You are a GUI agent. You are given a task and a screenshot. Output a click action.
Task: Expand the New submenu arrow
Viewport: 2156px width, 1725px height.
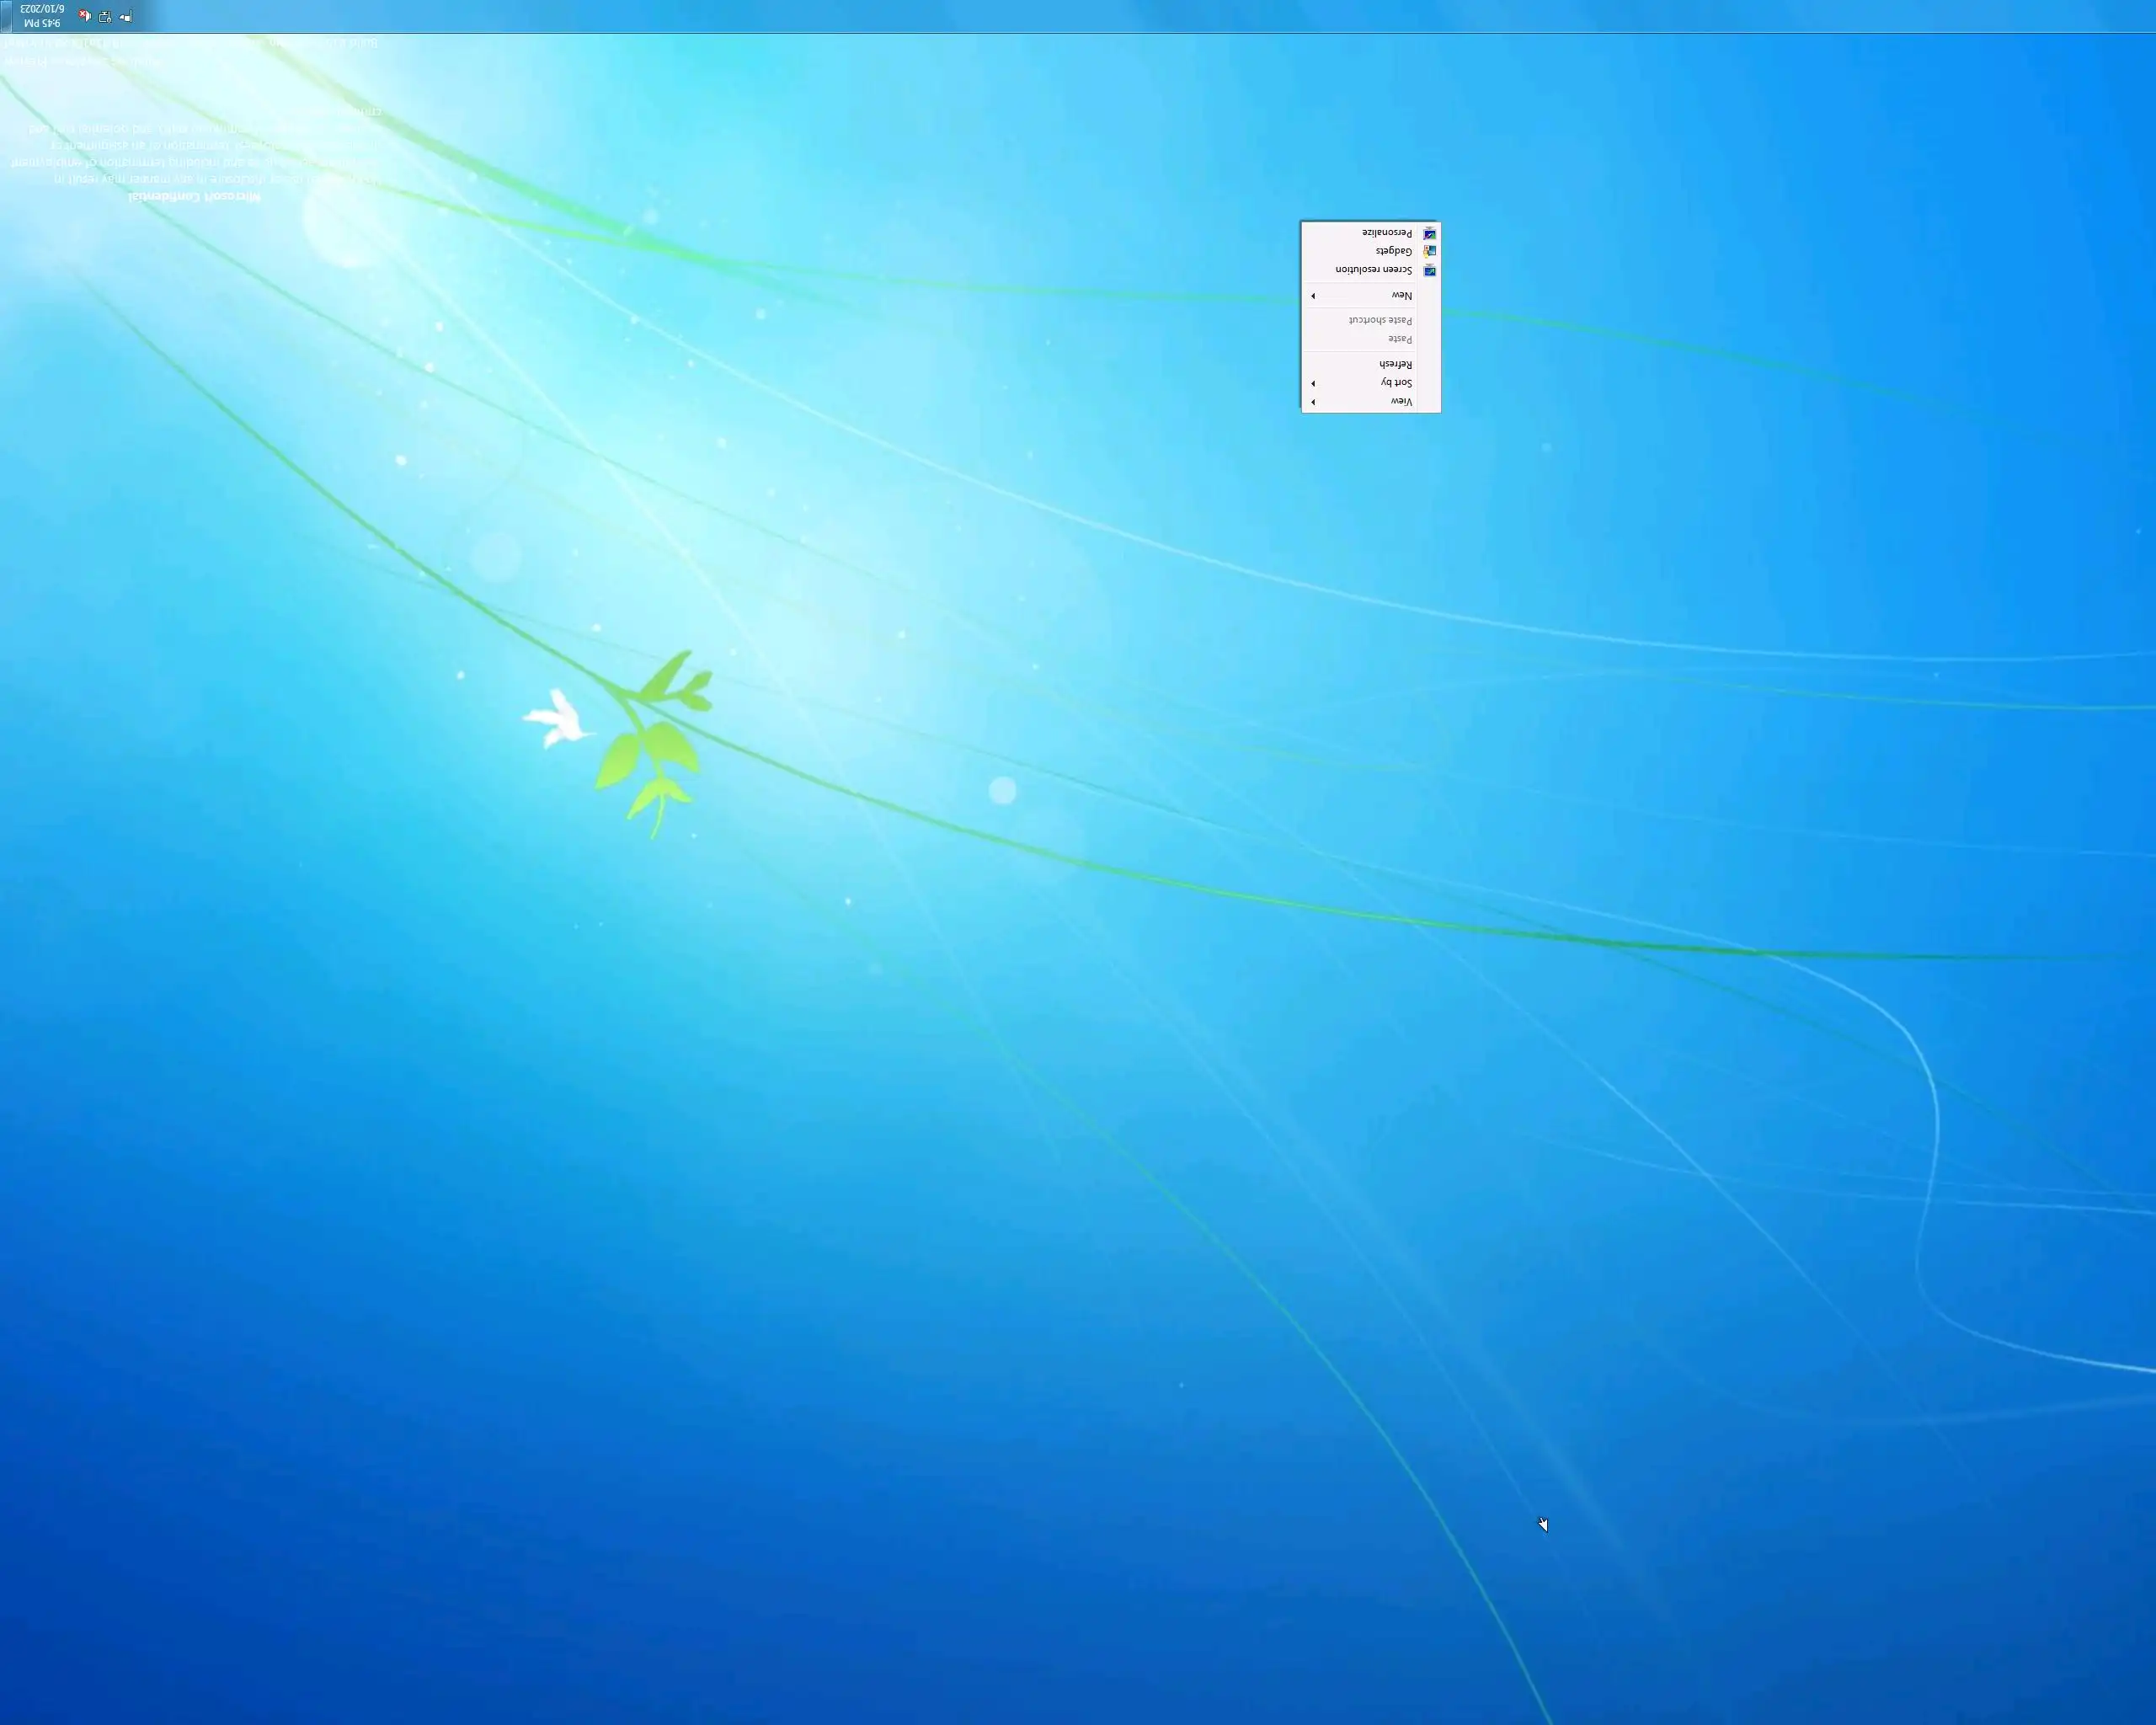tap(1313, 295)
